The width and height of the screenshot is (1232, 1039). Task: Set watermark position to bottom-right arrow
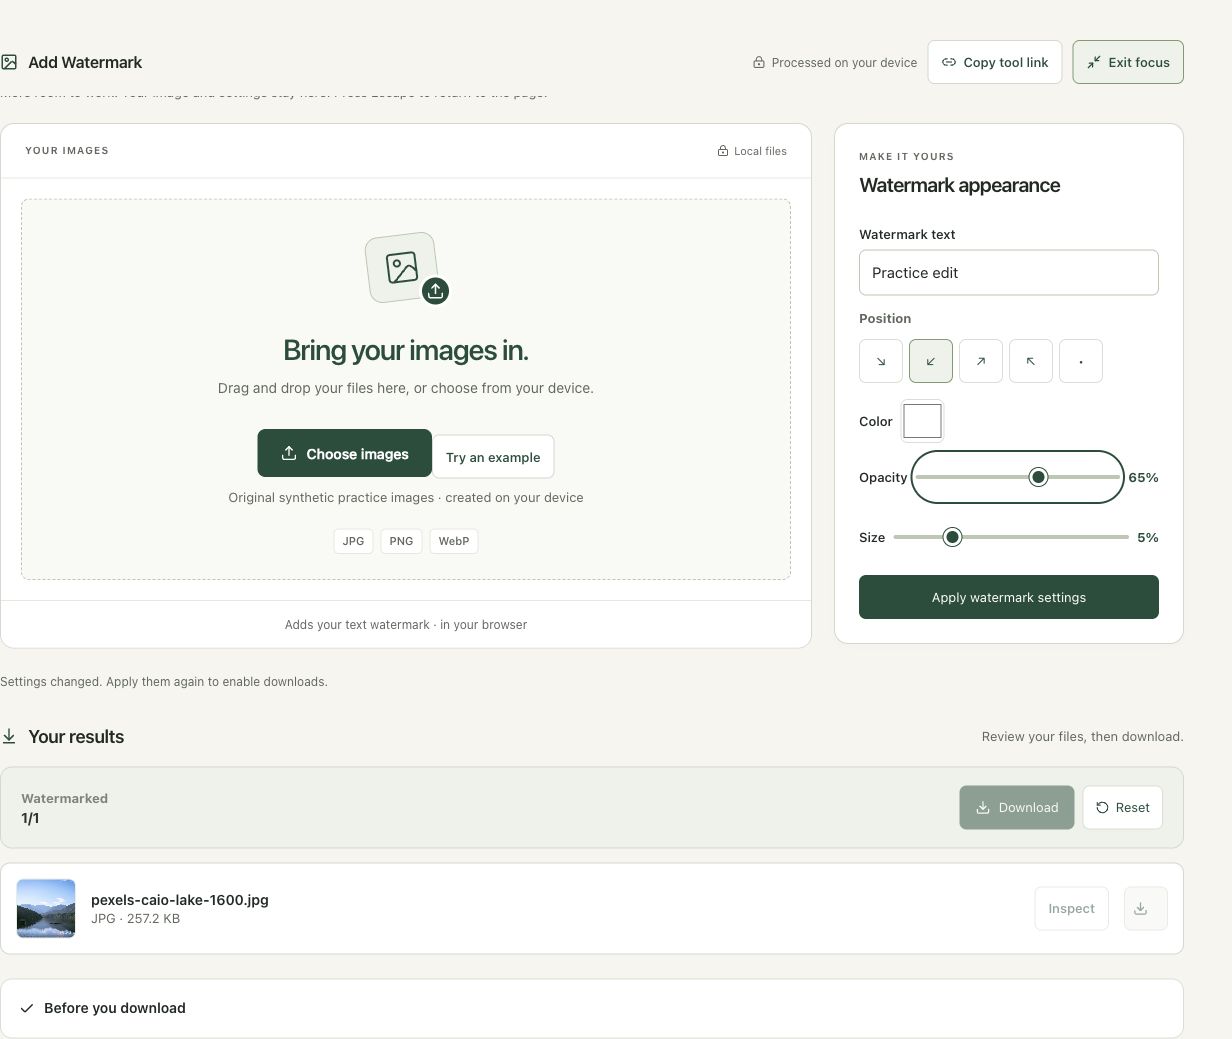click(x=881, y=361)
